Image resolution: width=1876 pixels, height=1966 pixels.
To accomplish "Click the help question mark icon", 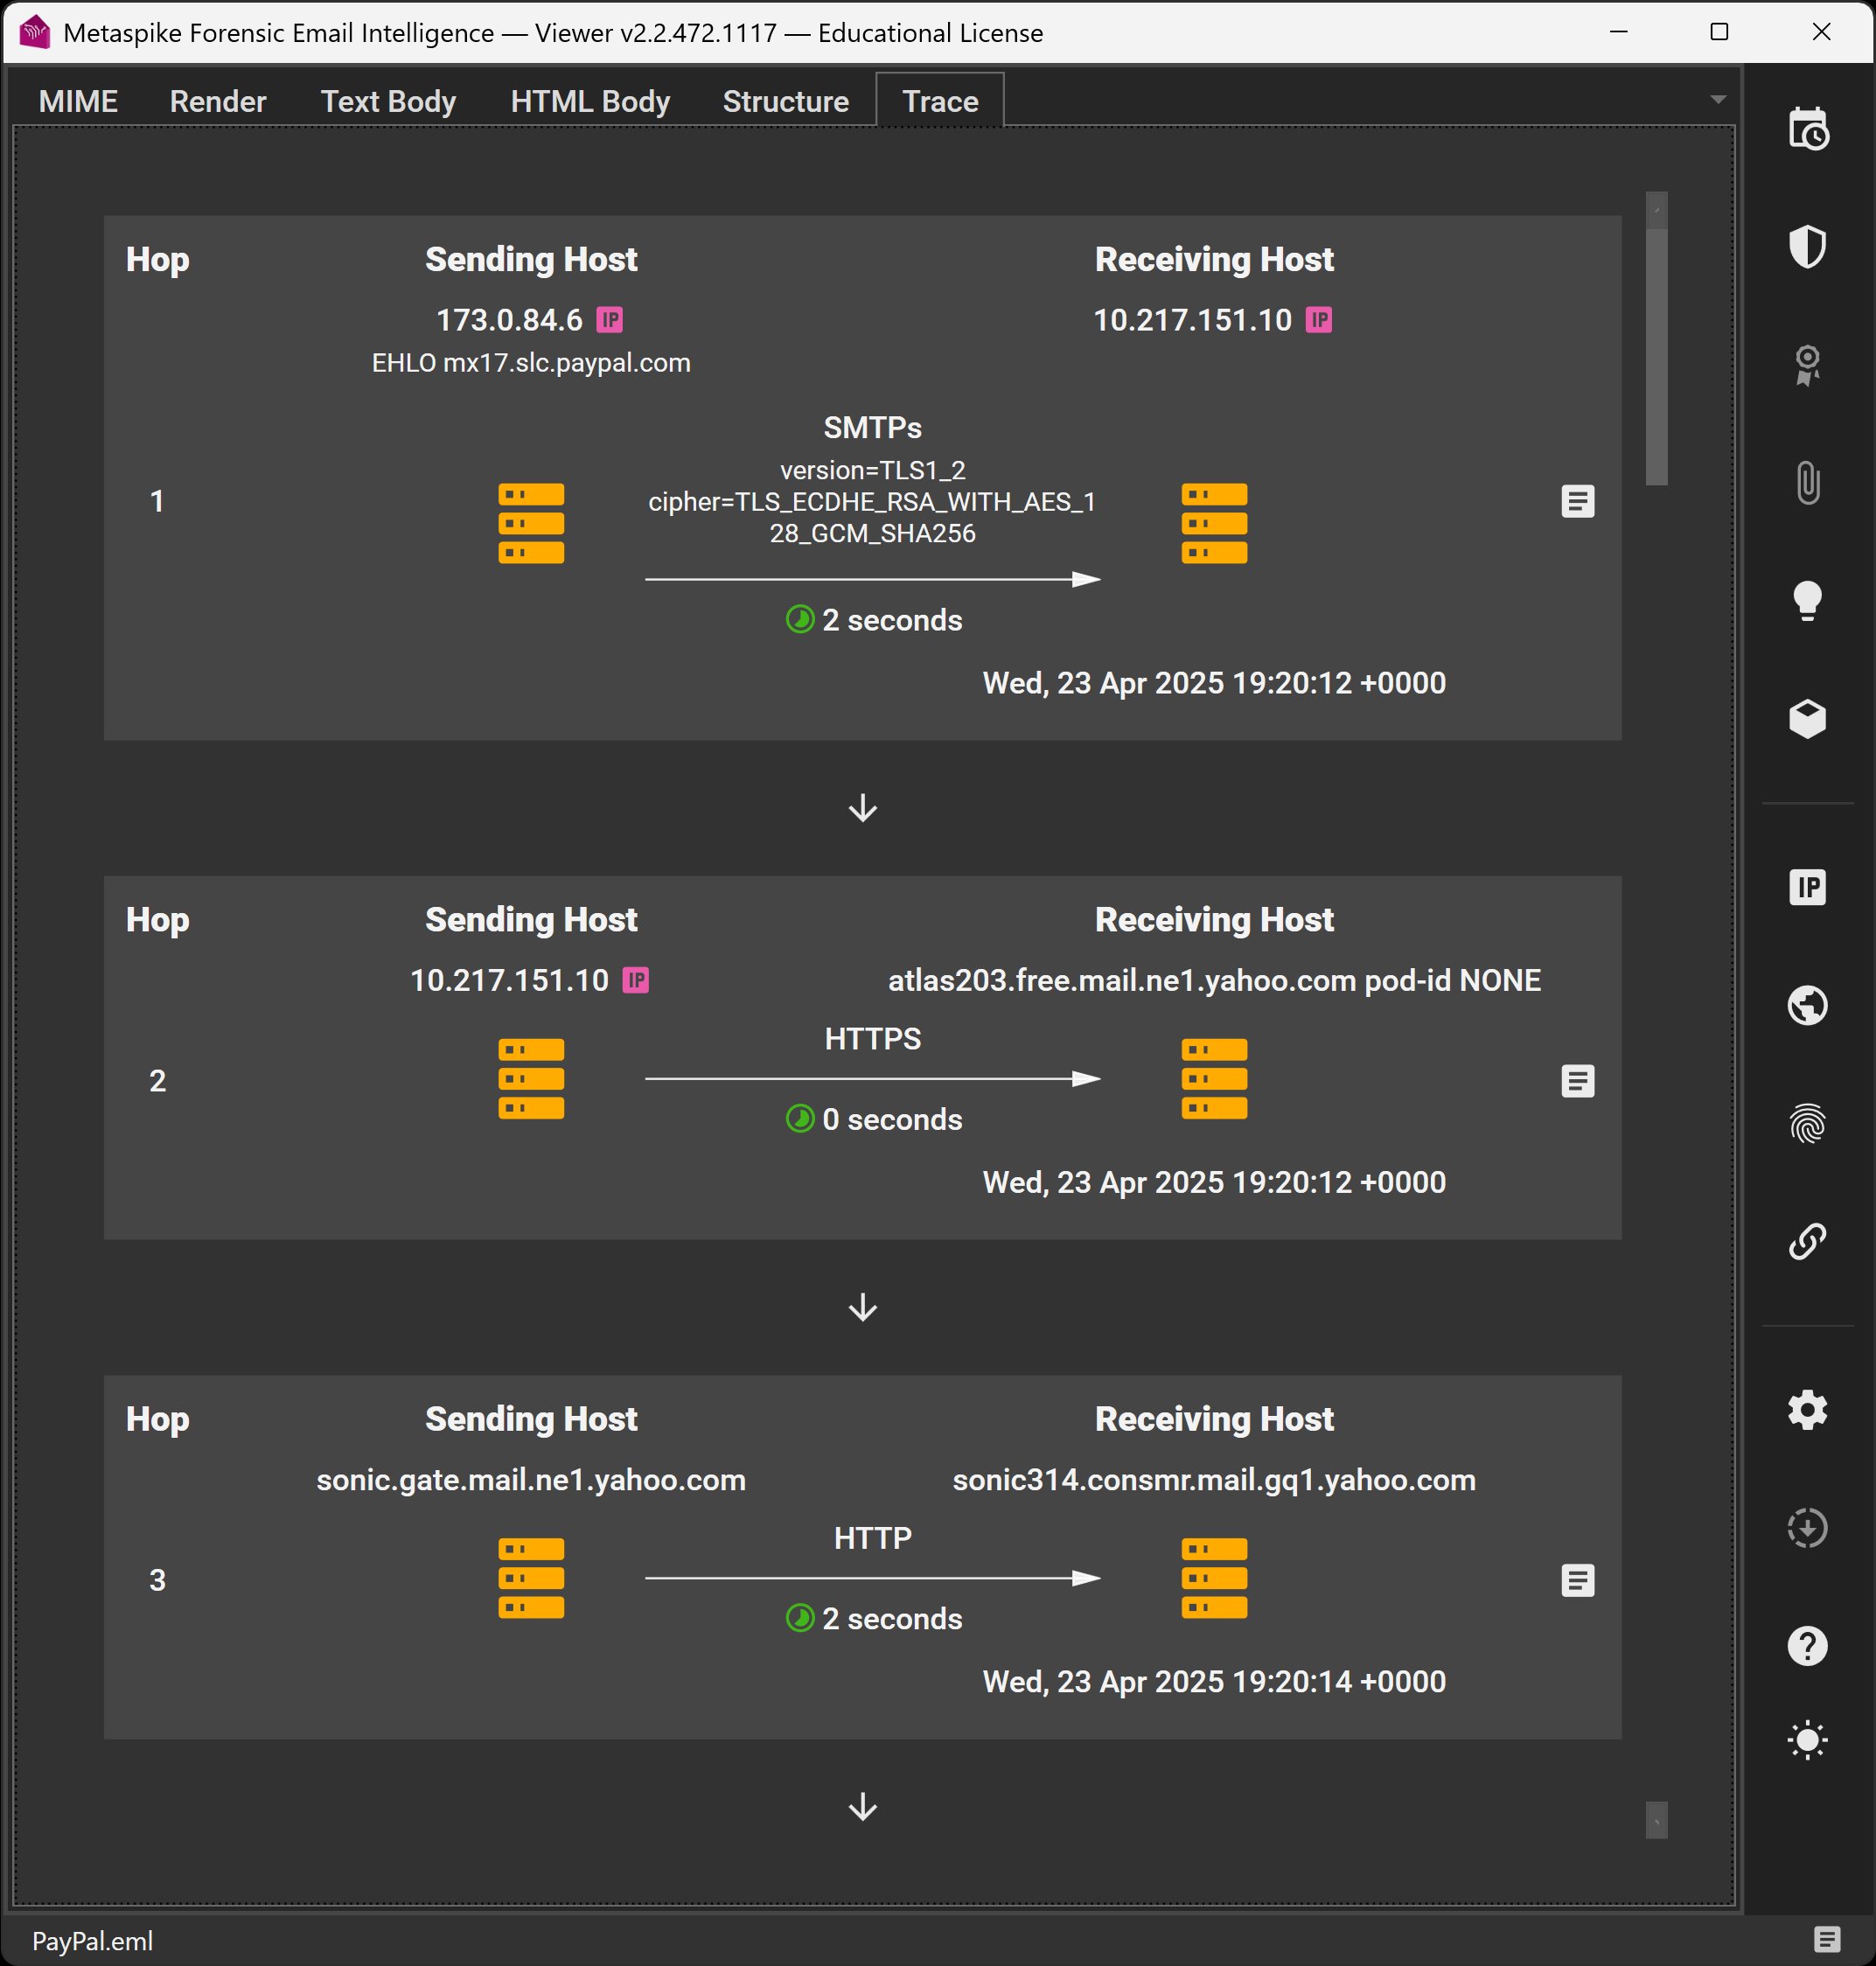I will coord(1807,1646).
